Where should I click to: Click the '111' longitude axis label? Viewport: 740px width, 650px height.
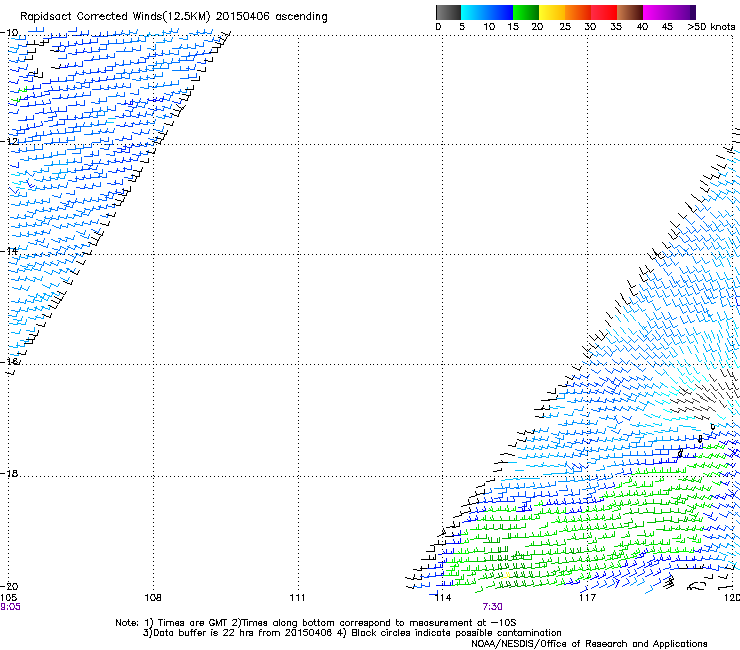pos(297,598)
